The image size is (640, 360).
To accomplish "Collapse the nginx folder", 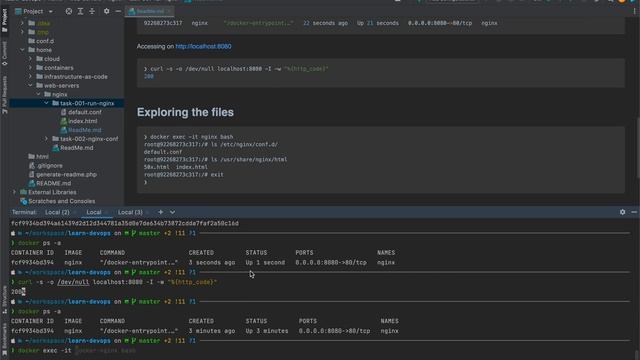I will click(39, 94).
